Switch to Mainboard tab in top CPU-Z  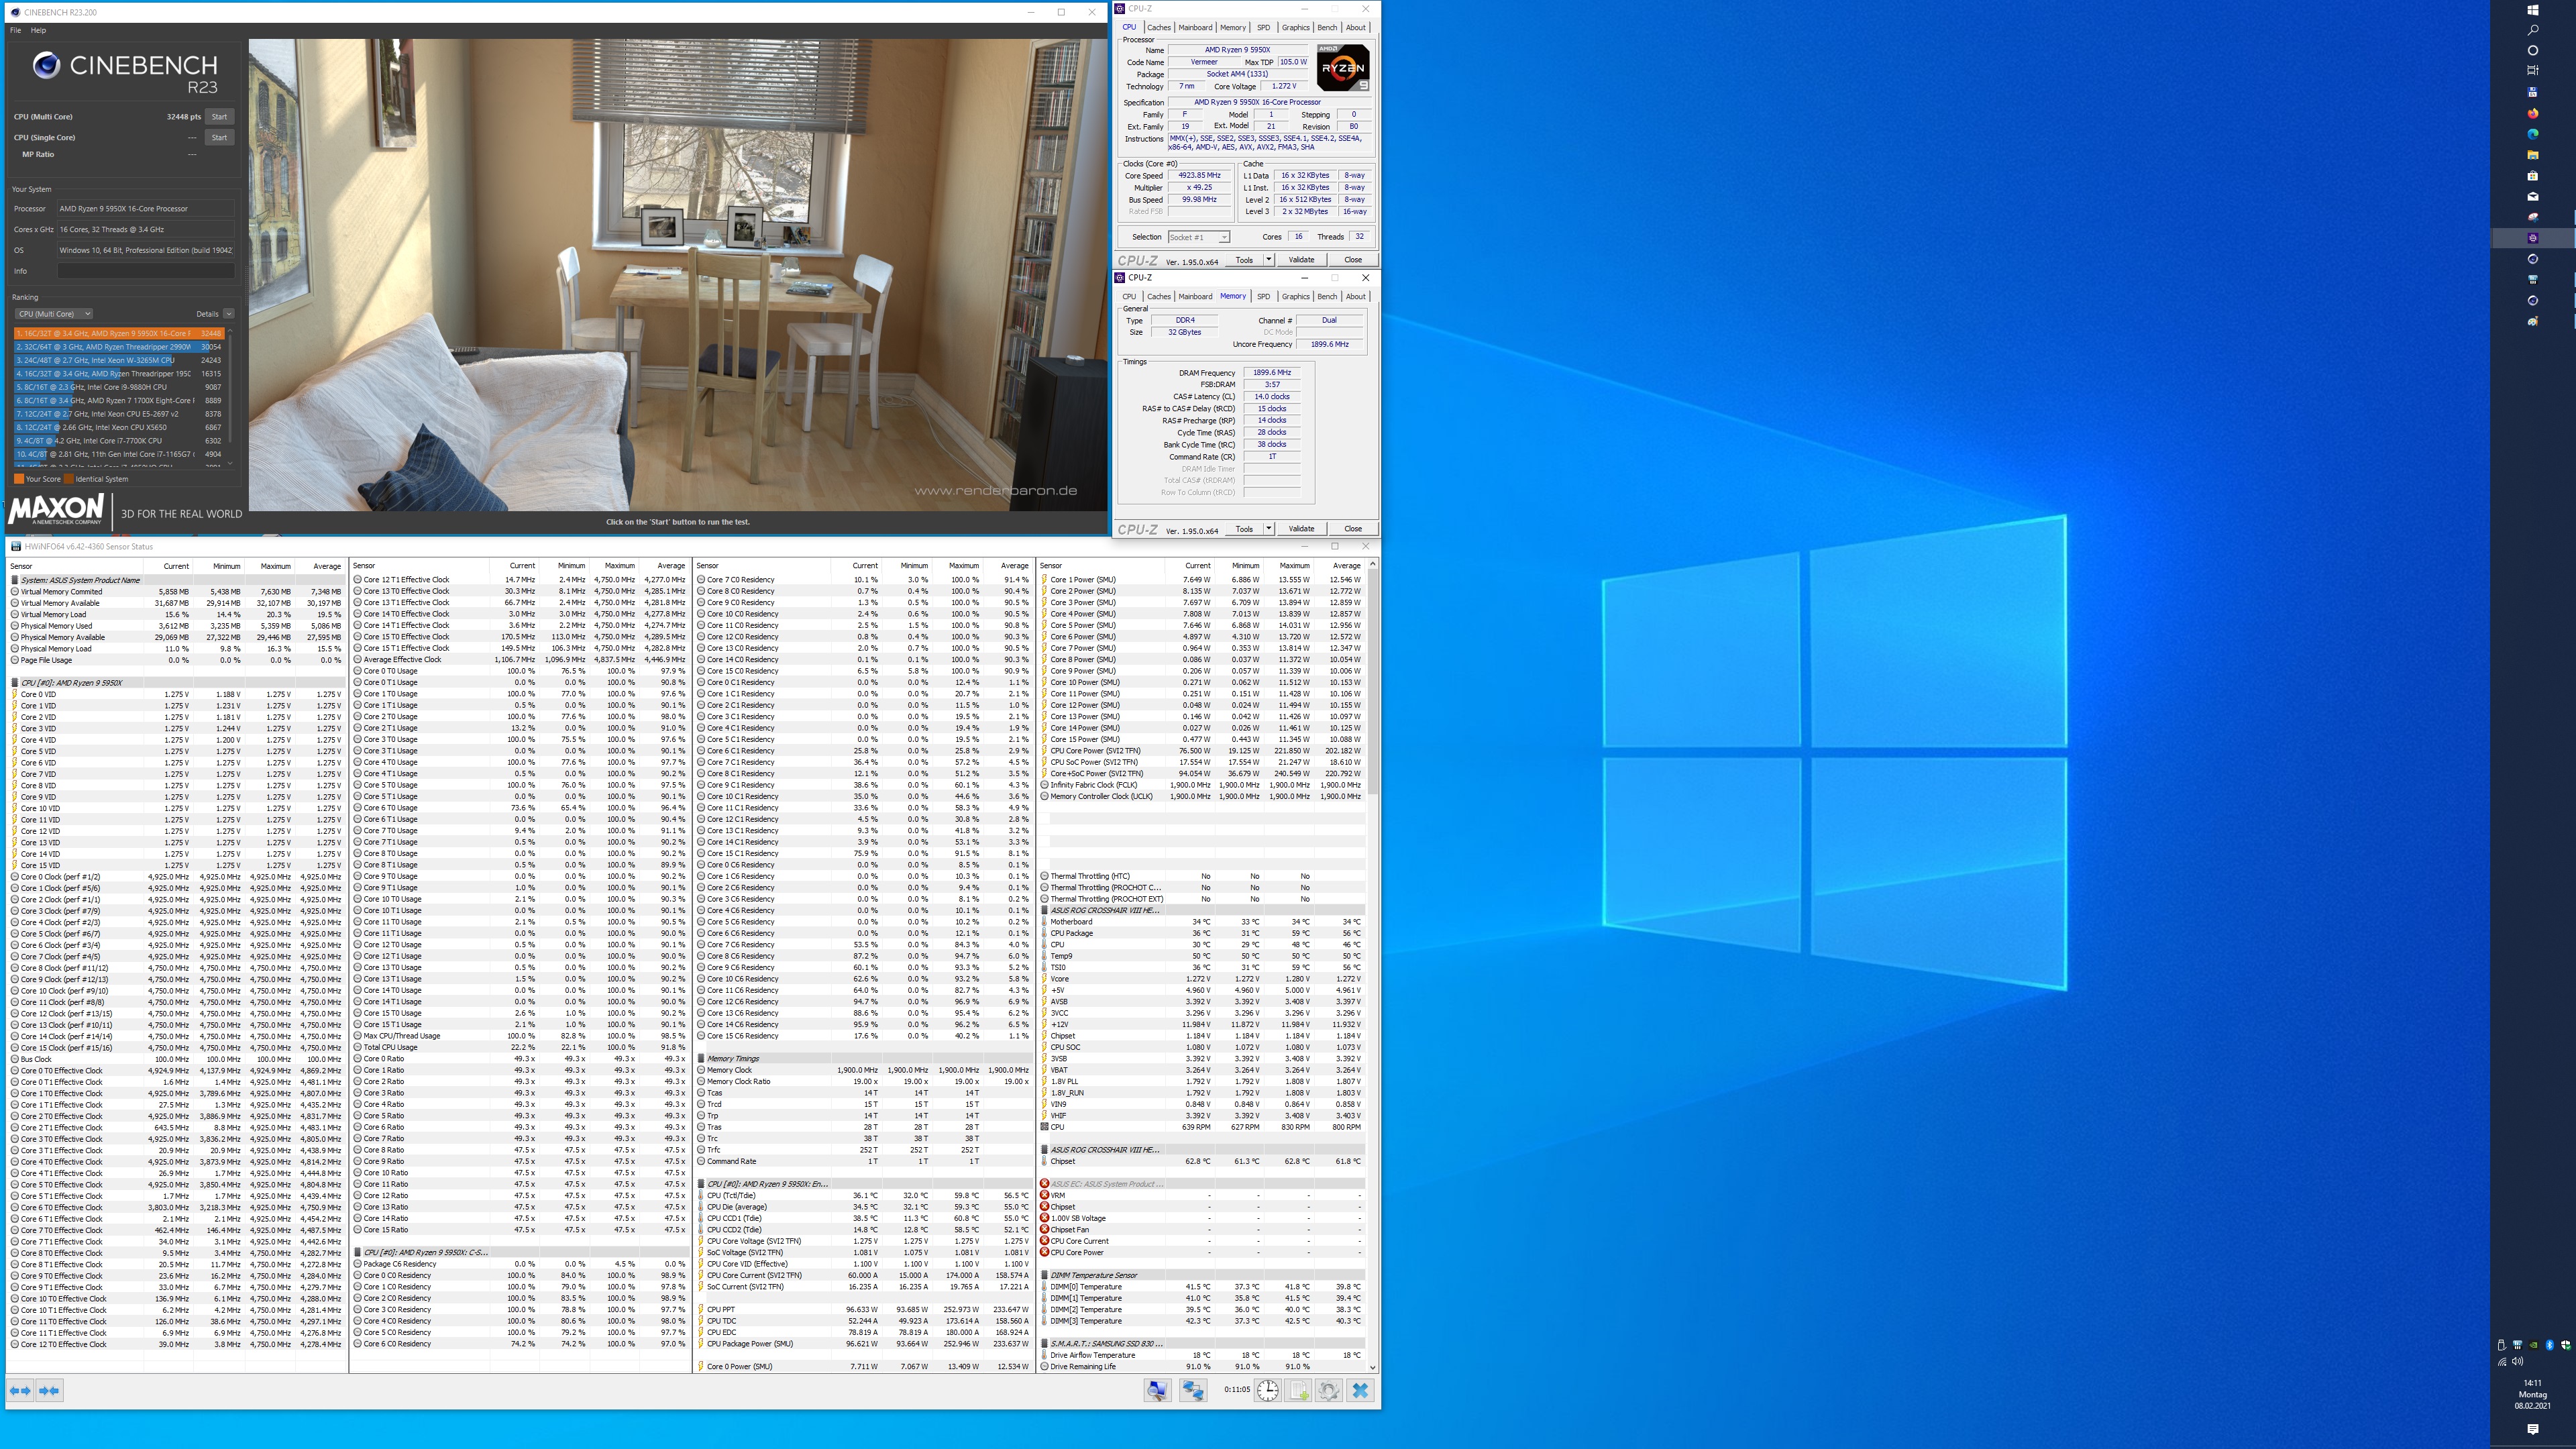point(1195,28)
